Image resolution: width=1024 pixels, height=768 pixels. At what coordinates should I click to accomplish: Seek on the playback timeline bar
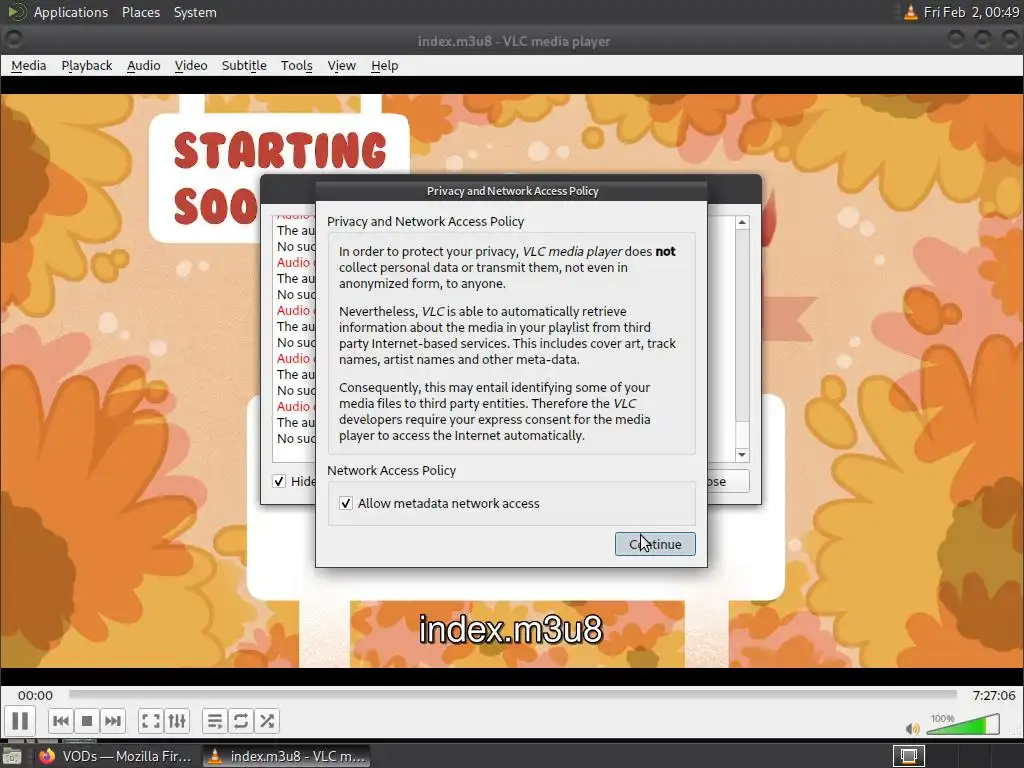[x=513, y=694]
